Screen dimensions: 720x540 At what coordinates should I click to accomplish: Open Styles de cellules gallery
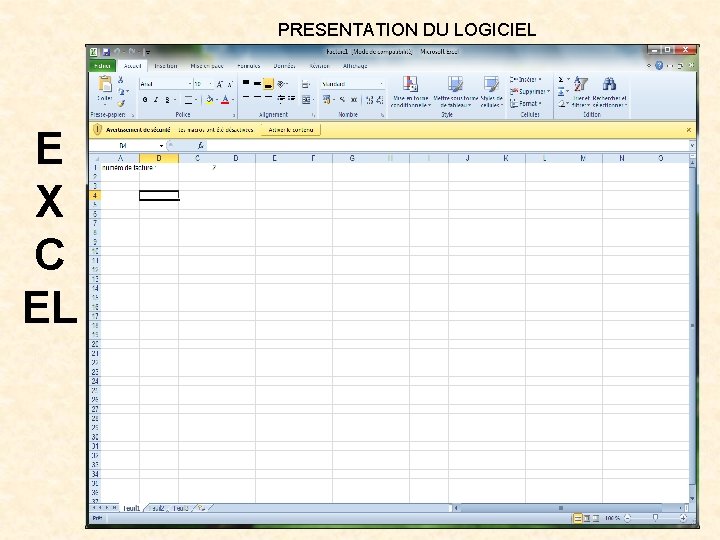[491, 92]
